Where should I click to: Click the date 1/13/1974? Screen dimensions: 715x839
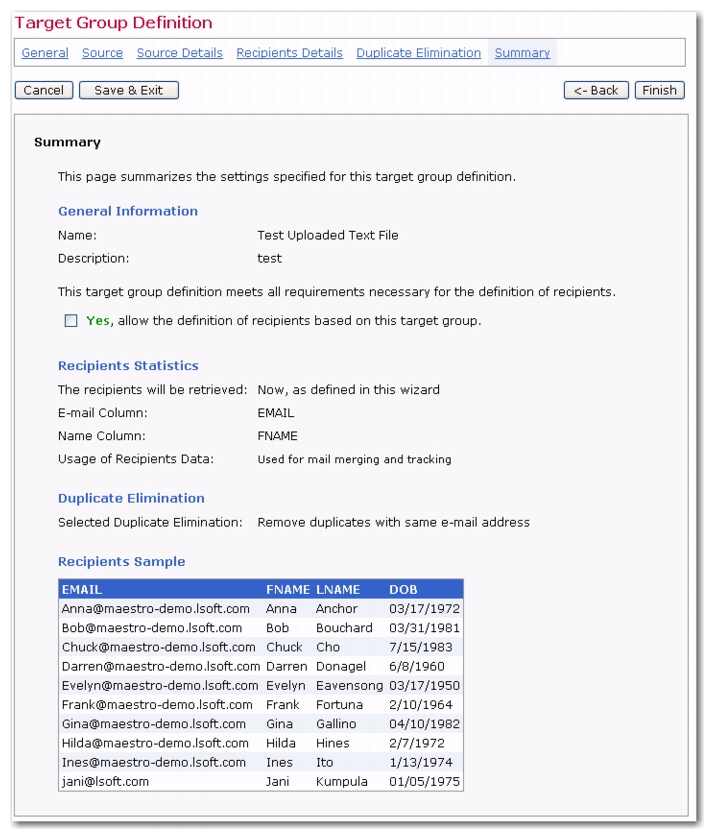click(x=421, y=763)
